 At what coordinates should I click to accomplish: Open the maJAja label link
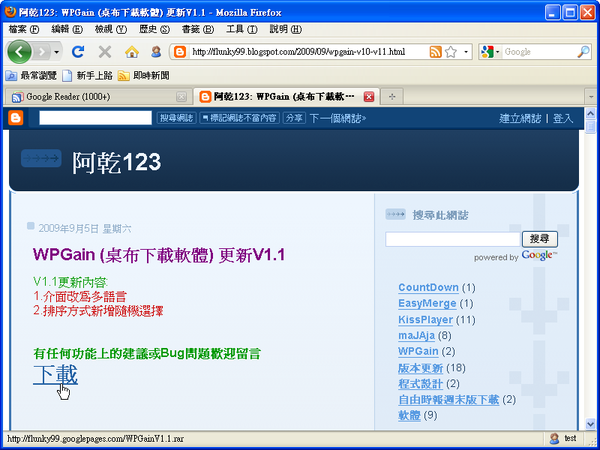point(416,336)
